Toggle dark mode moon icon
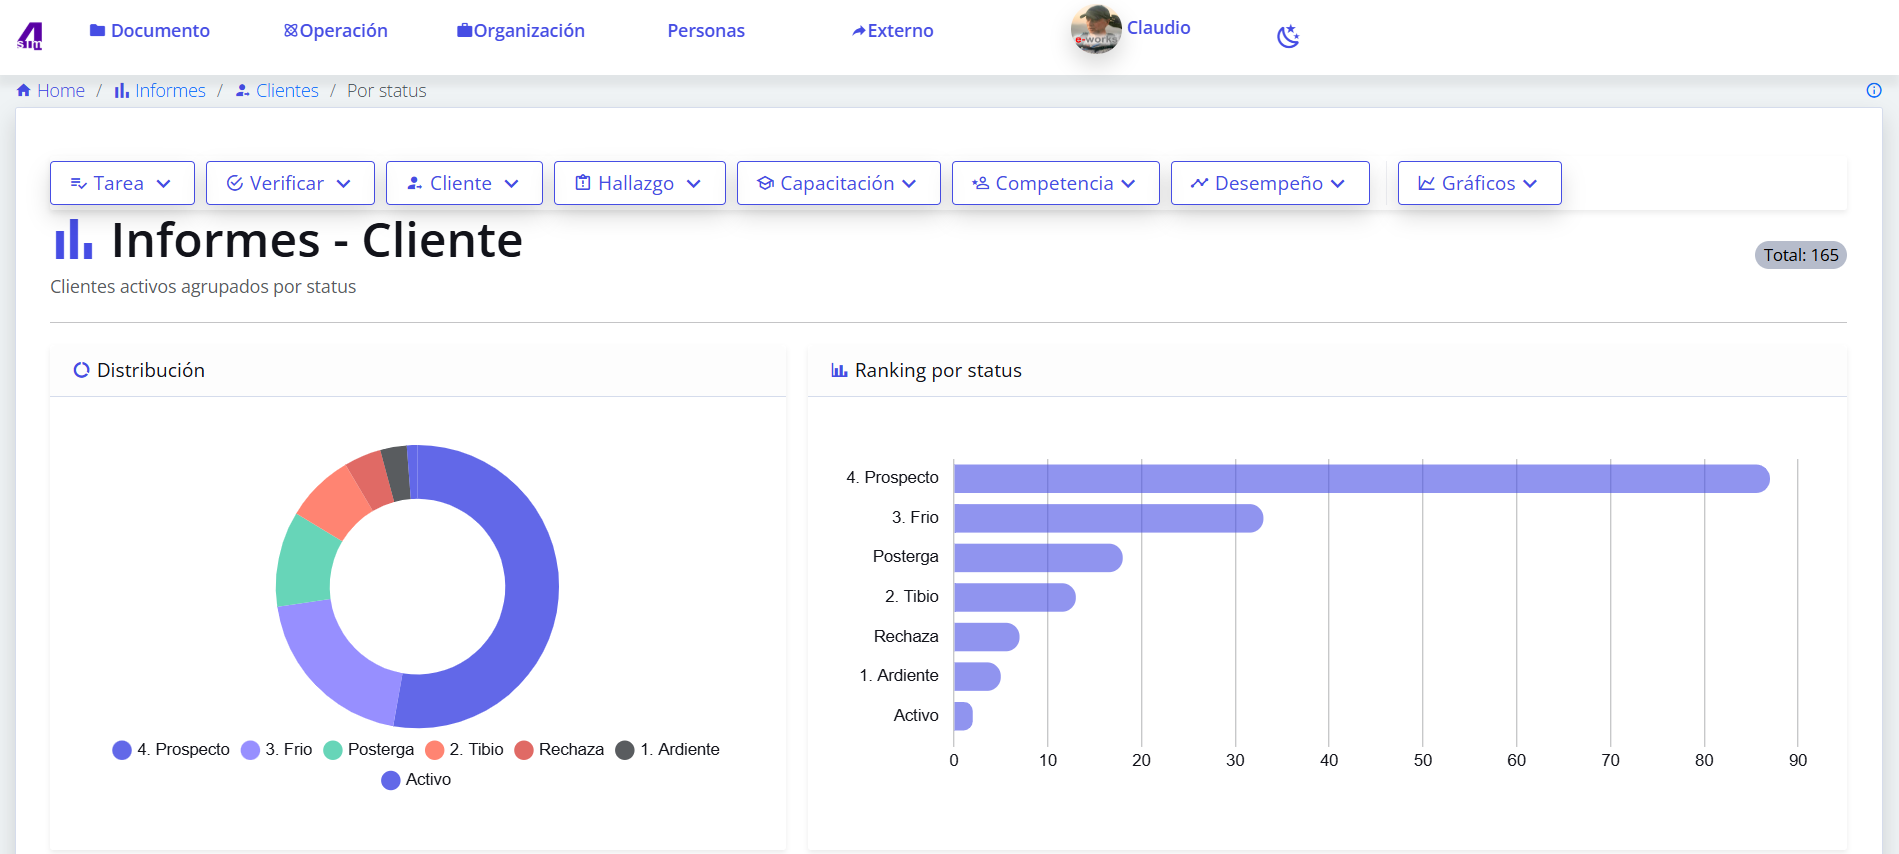The height and width of the screenshot is (854, 1899). (x=1288, y=37)
